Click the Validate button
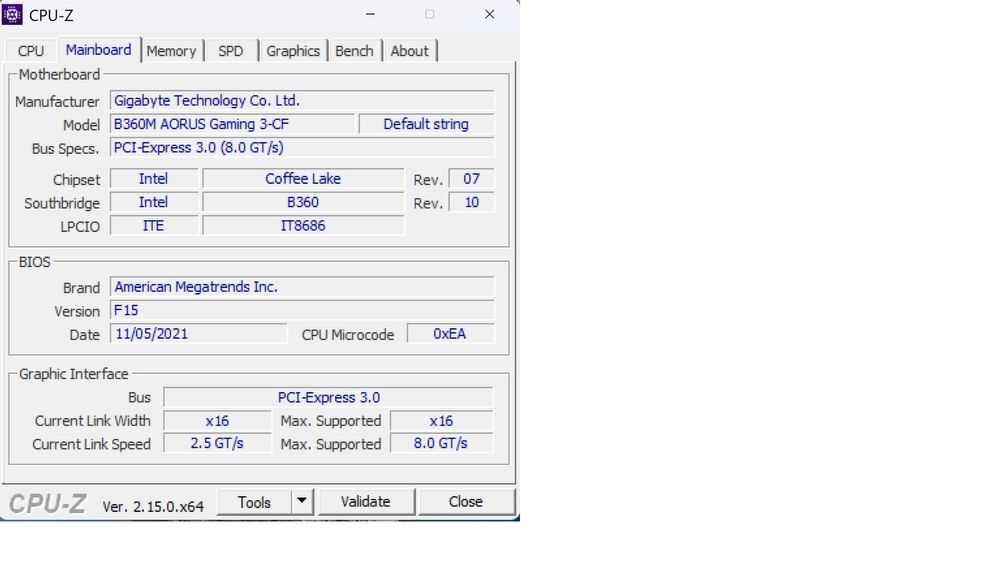Image resolution: width=1000 pixels, height=563 pixels. tap(365, 502)
